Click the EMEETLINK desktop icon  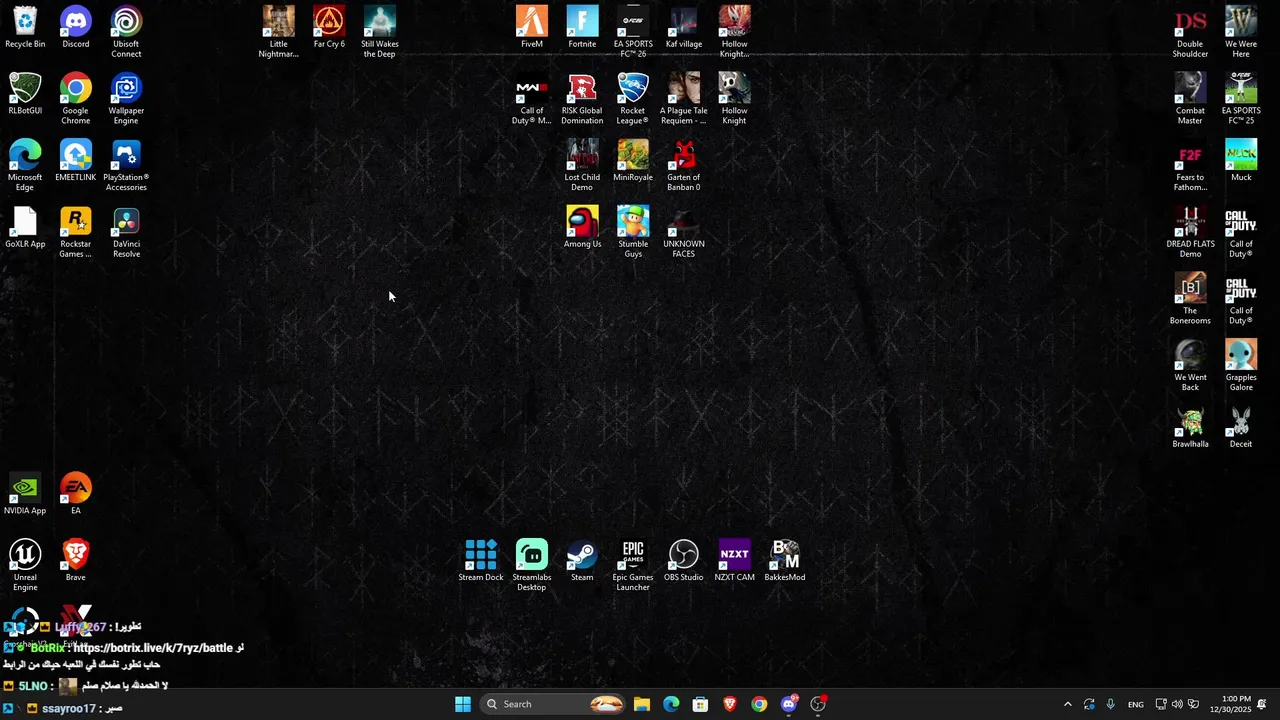[x=76, y=161]
